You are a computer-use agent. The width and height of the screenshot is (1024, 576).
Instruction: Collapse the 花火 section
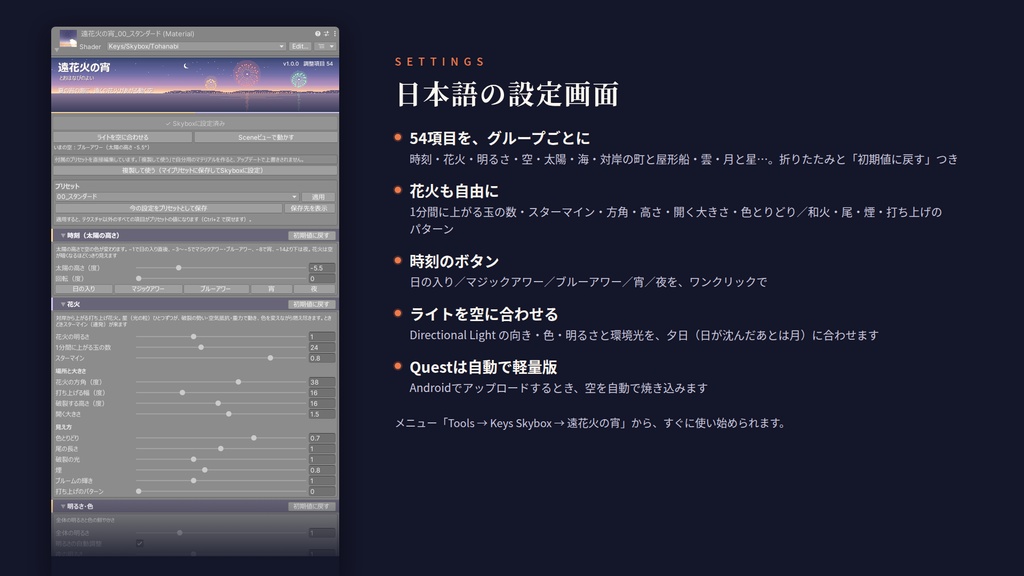pyautogui.click(x=63, y=304)
